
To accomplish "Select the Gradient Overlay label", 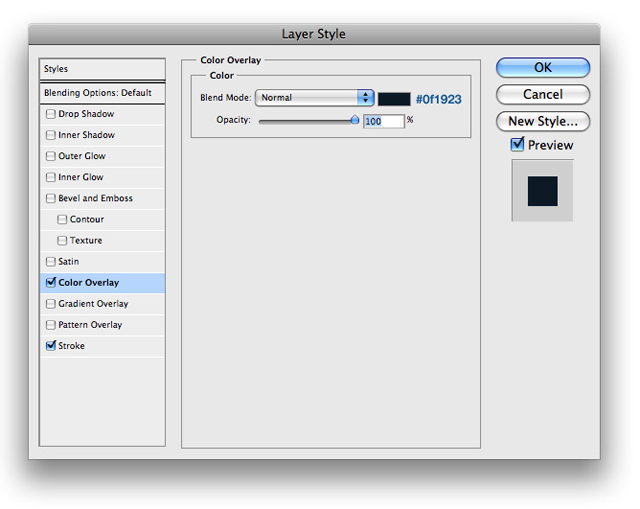I will [x=93, y=304].
